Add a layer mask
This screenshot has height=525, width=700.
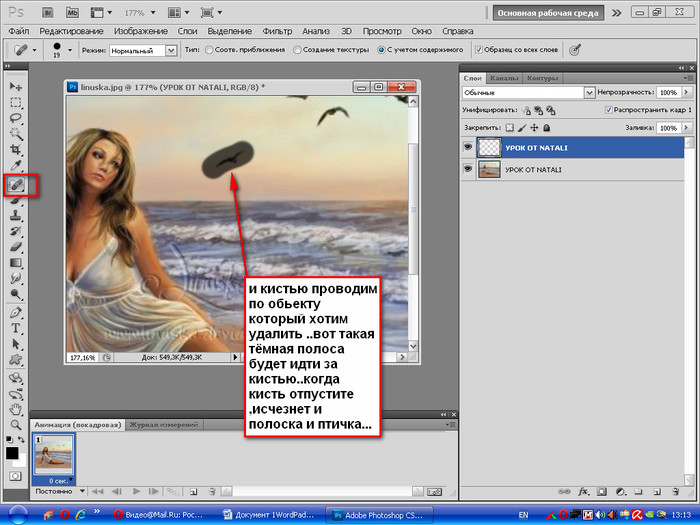tap(602, 492)
